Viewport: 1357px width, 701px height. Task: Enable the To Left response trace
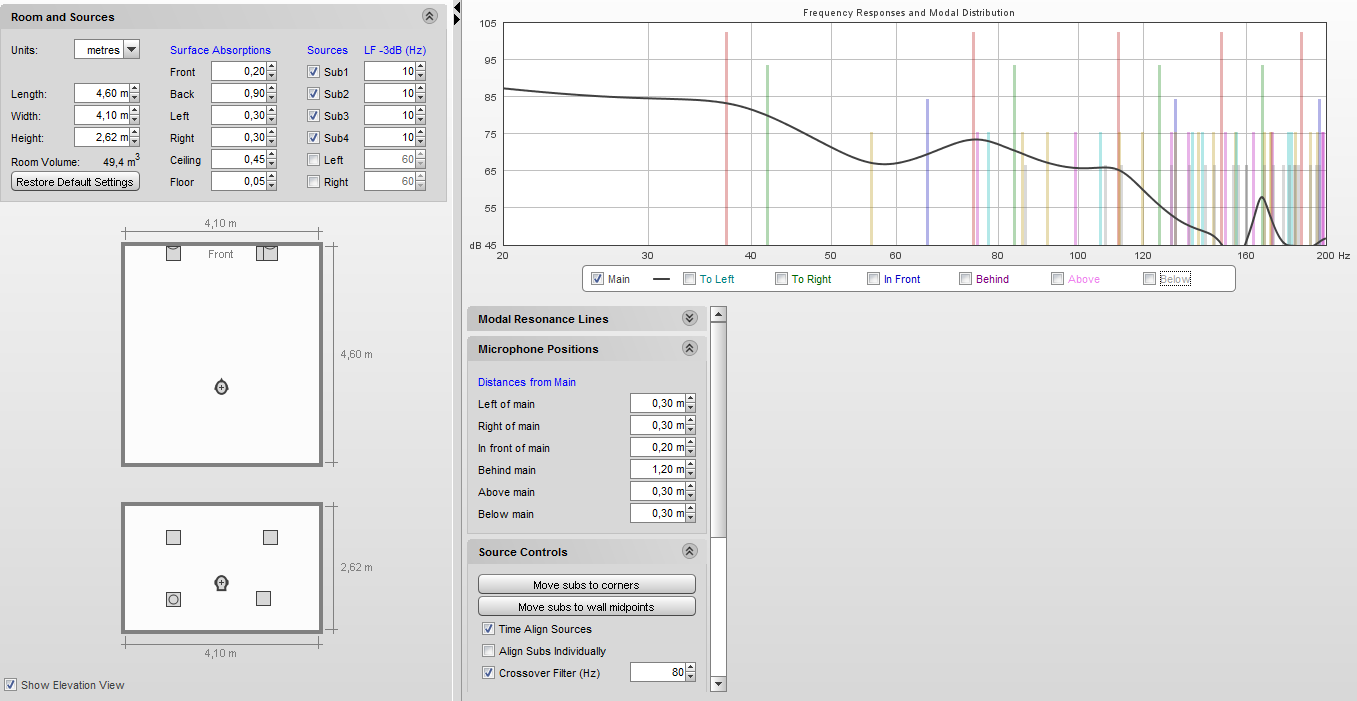[x=689, y=279]
